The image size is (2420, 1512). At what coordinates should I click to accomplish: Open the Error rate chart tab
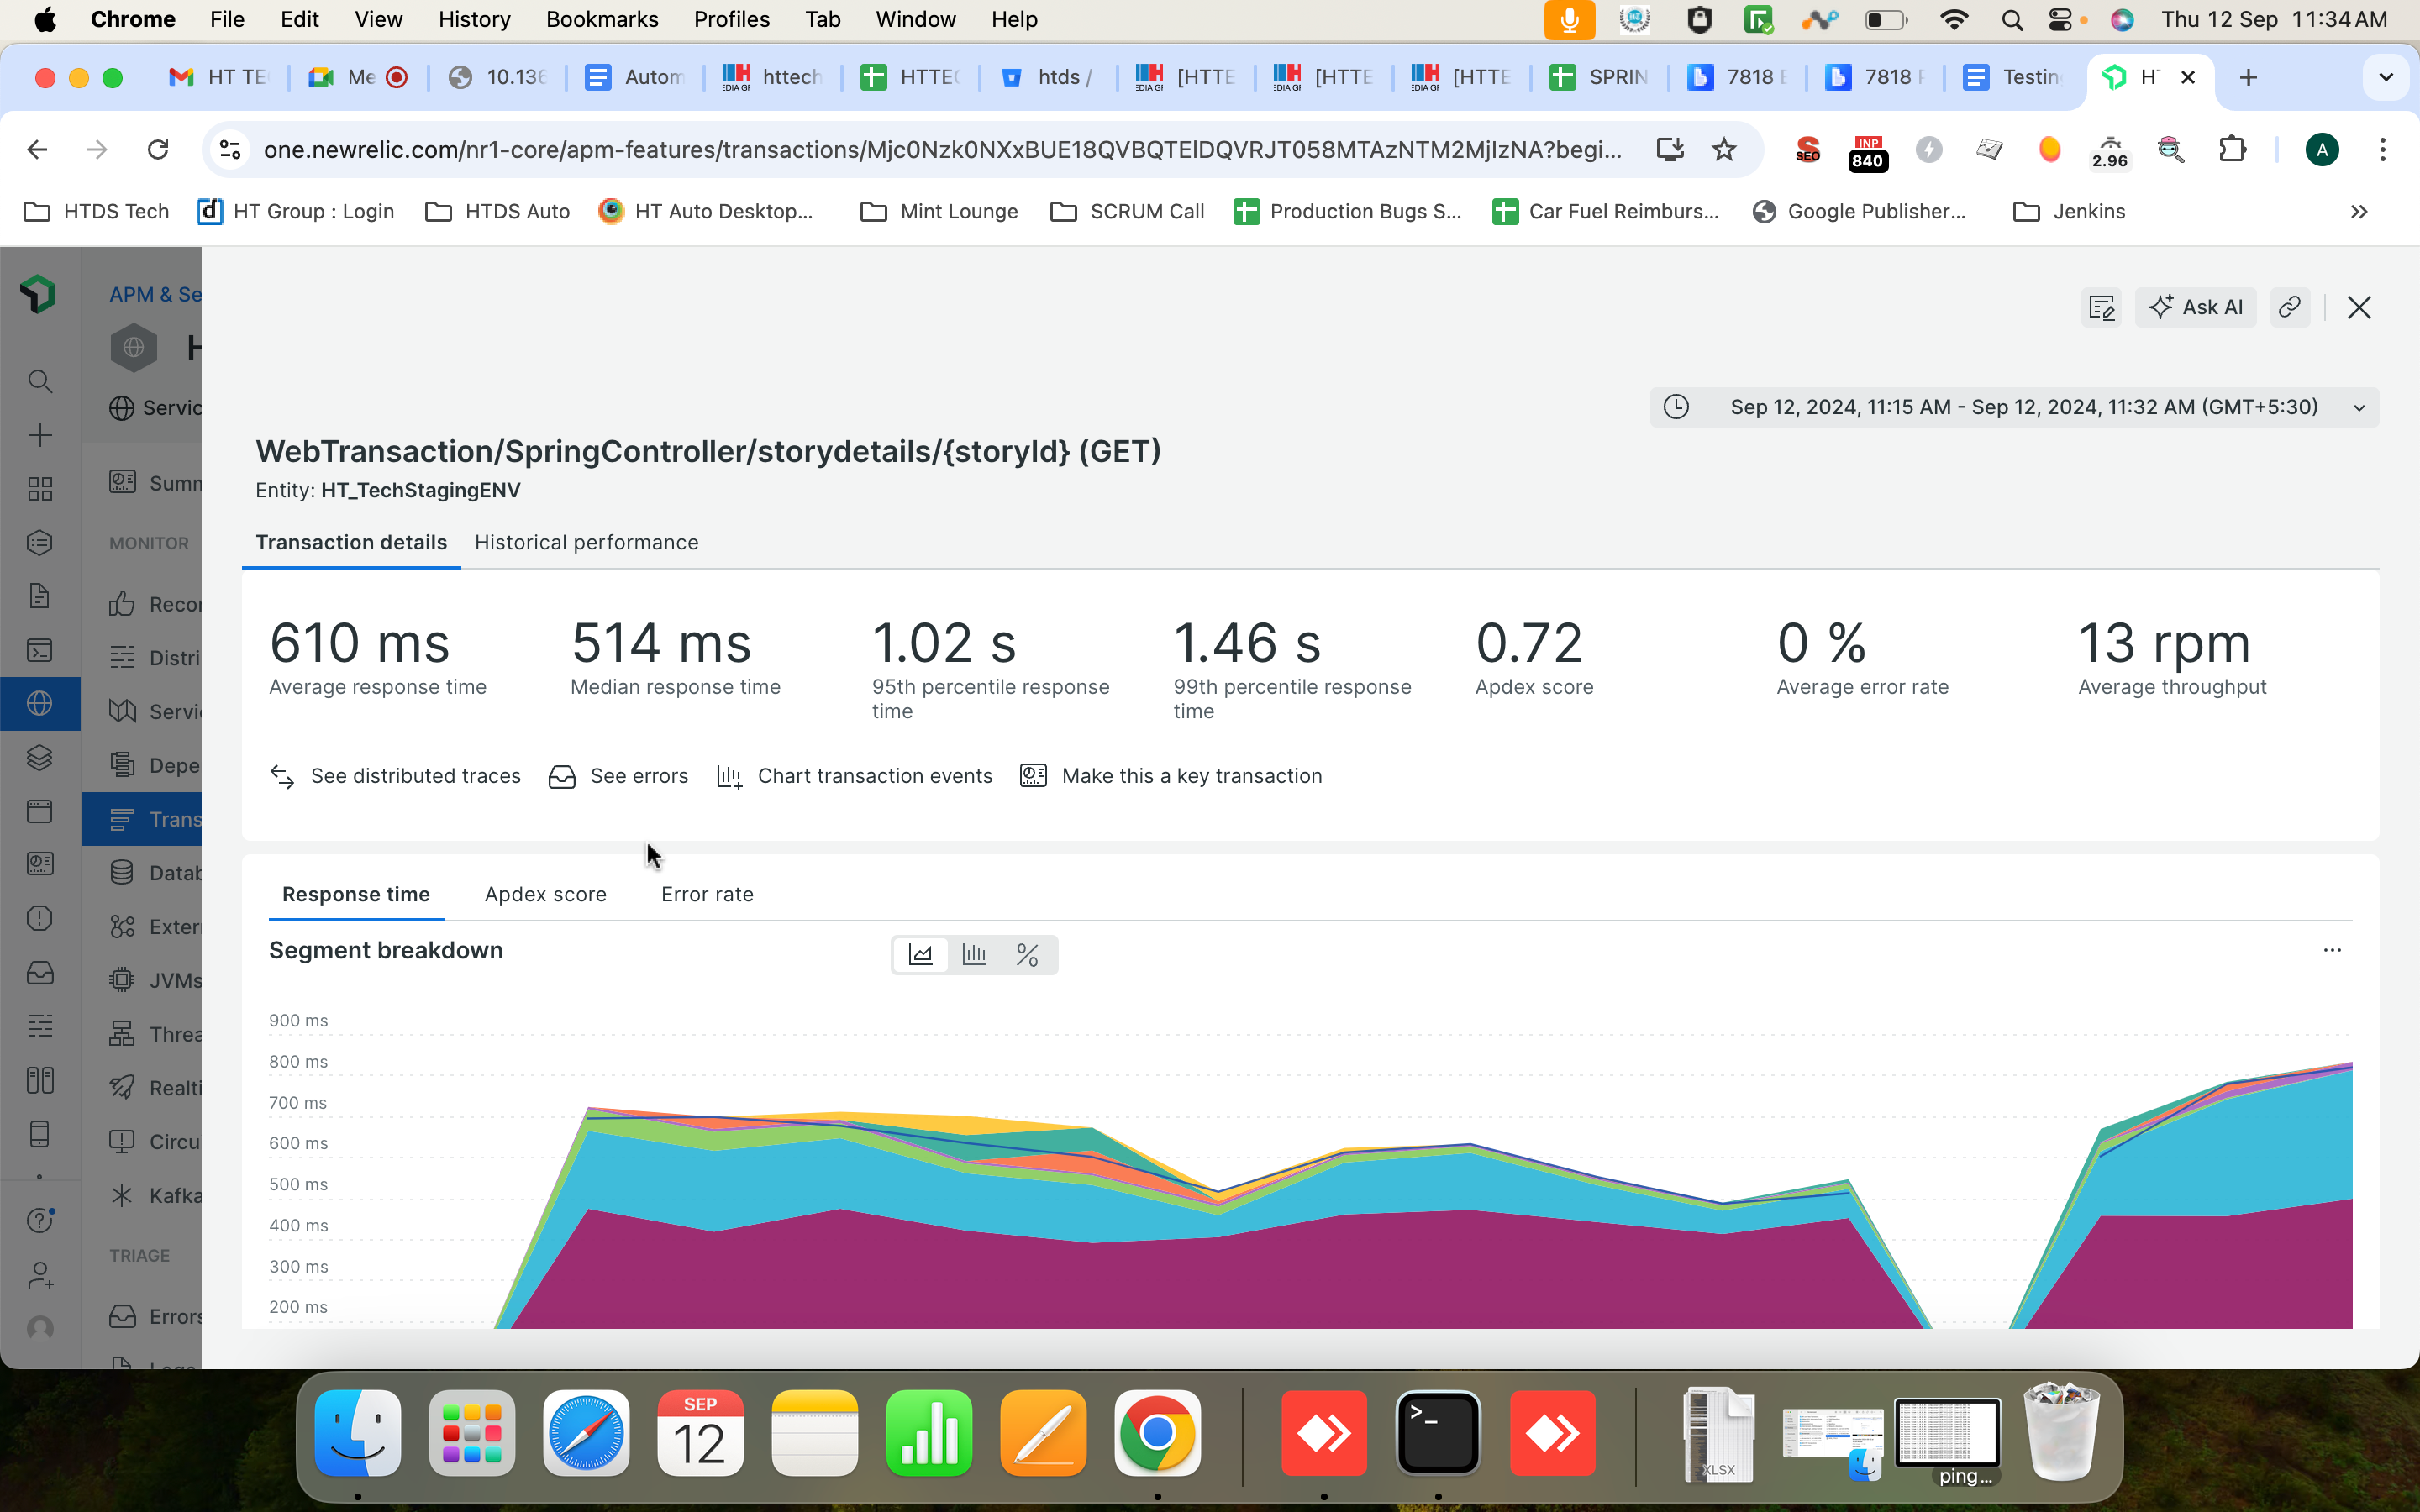point(707,894)
